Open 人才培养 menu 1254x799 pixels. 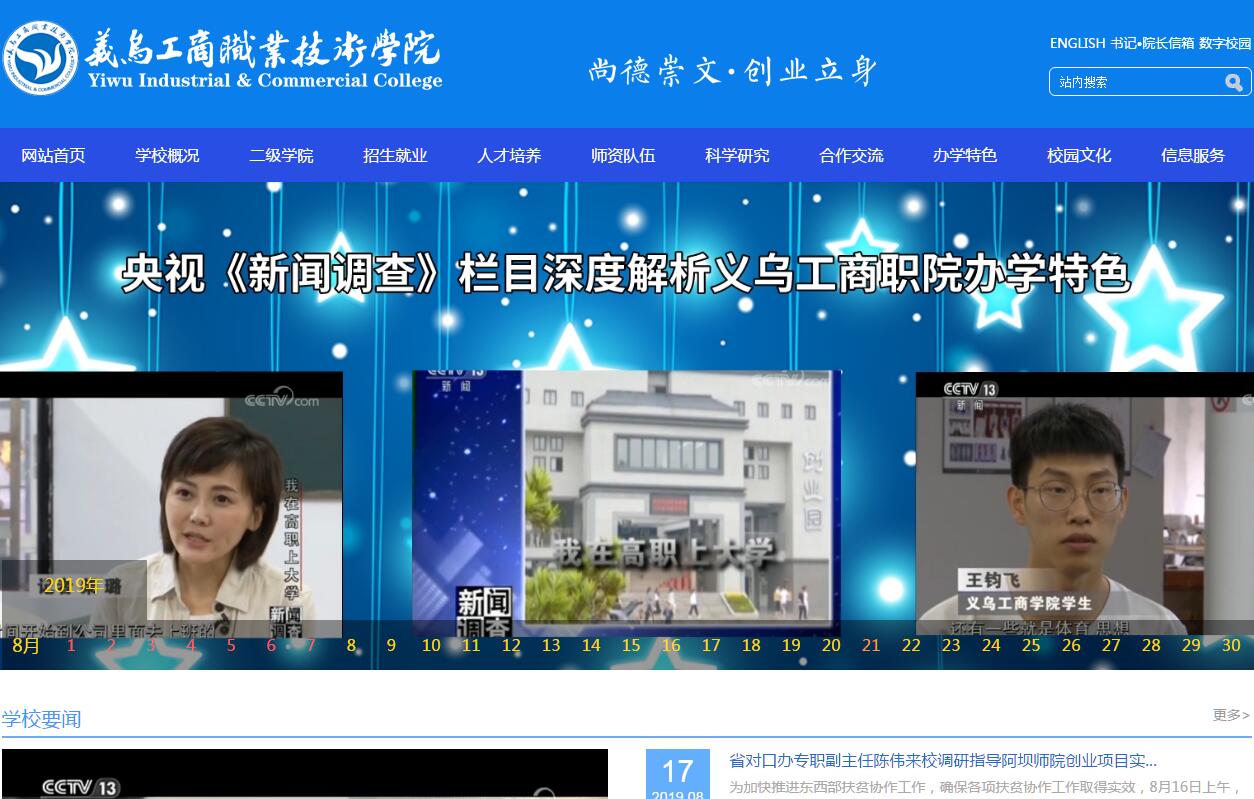509,155
